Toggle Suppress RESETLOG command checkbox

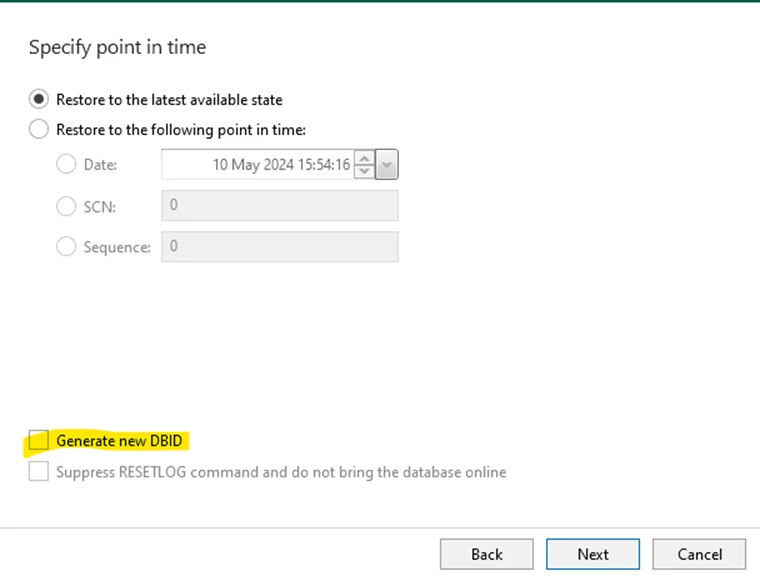pyautogui.click(x=38, y=471)
